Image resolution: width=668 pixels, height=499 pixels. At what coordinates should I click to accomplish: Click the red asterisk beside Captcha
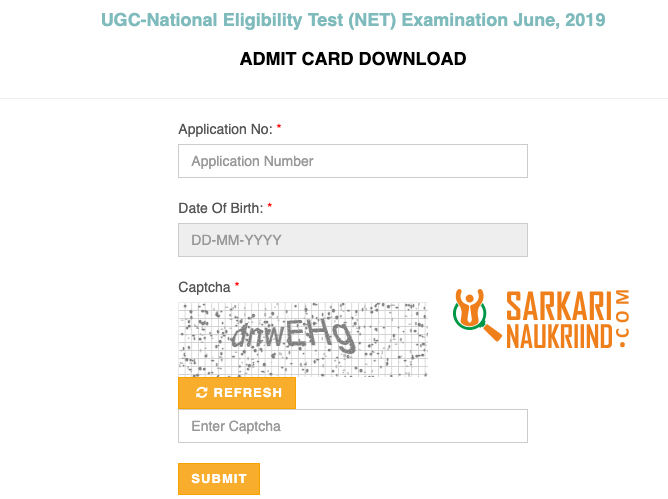237,285
